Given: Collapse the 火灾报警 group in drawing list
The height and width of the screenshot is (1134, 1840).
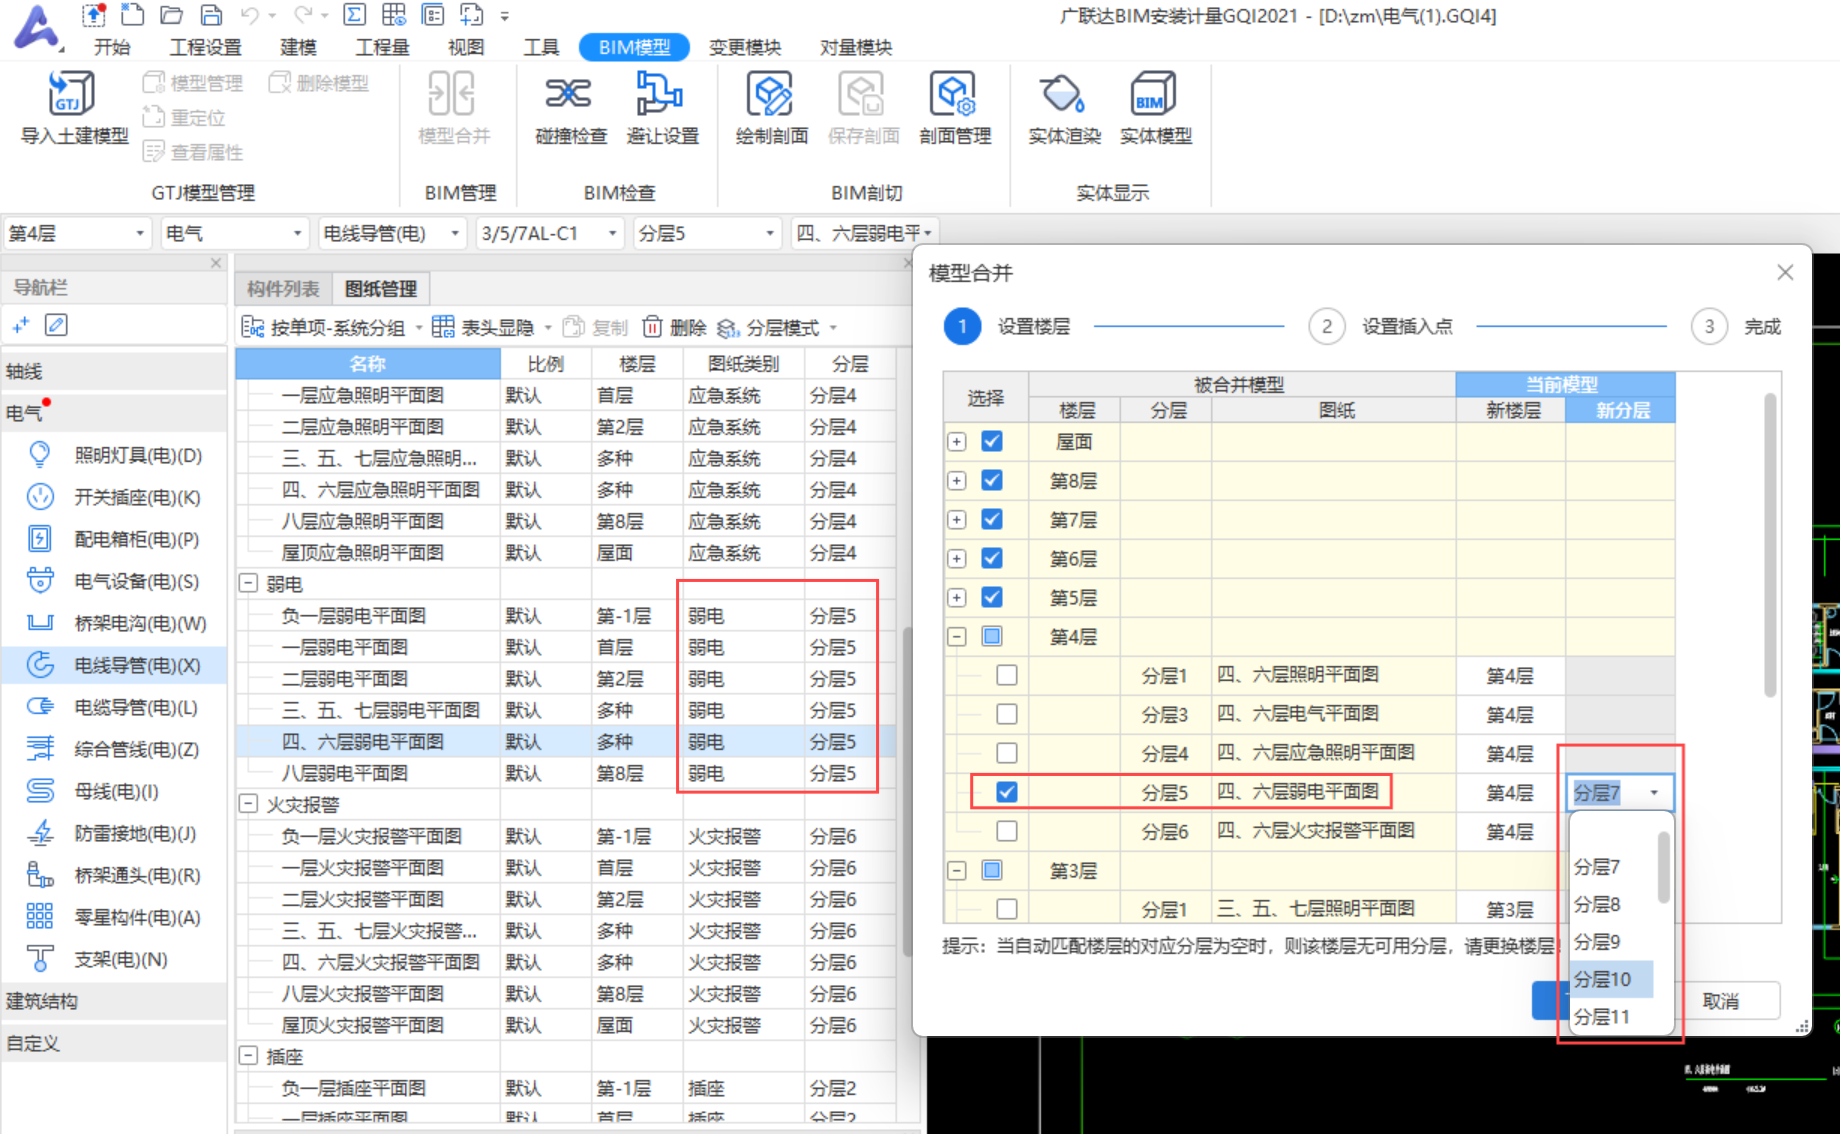Looking at the screenshot, I should [248, 804].
